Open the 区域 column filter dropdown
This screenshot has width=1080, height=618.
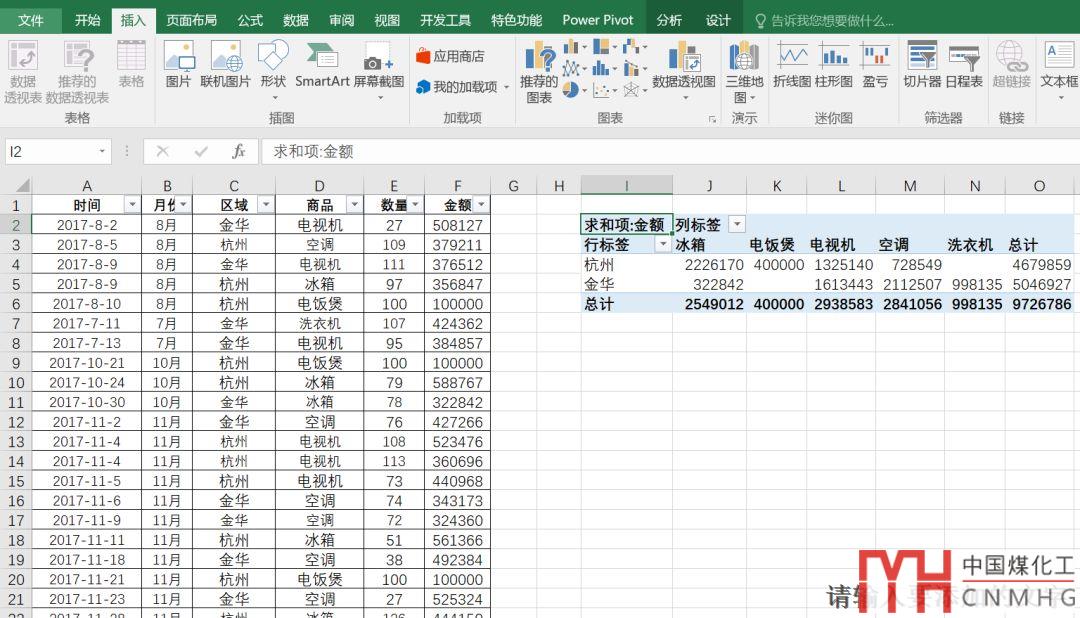[x=265, y=205]
